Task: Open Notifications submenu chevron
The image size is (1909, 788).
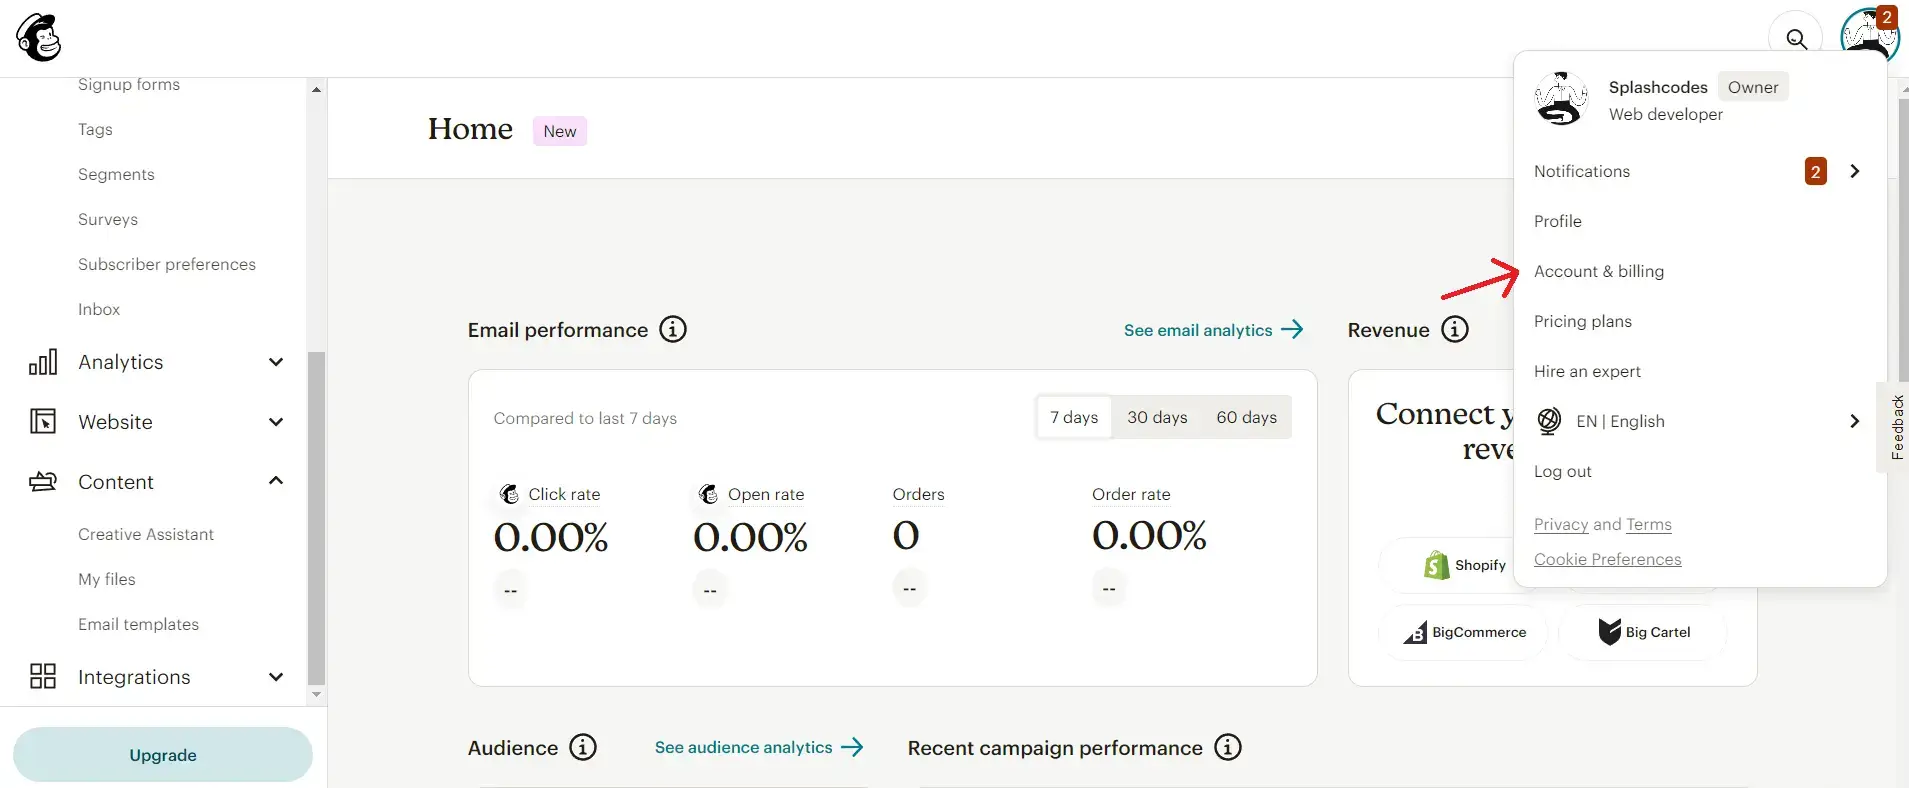Action: [1855, 171]
